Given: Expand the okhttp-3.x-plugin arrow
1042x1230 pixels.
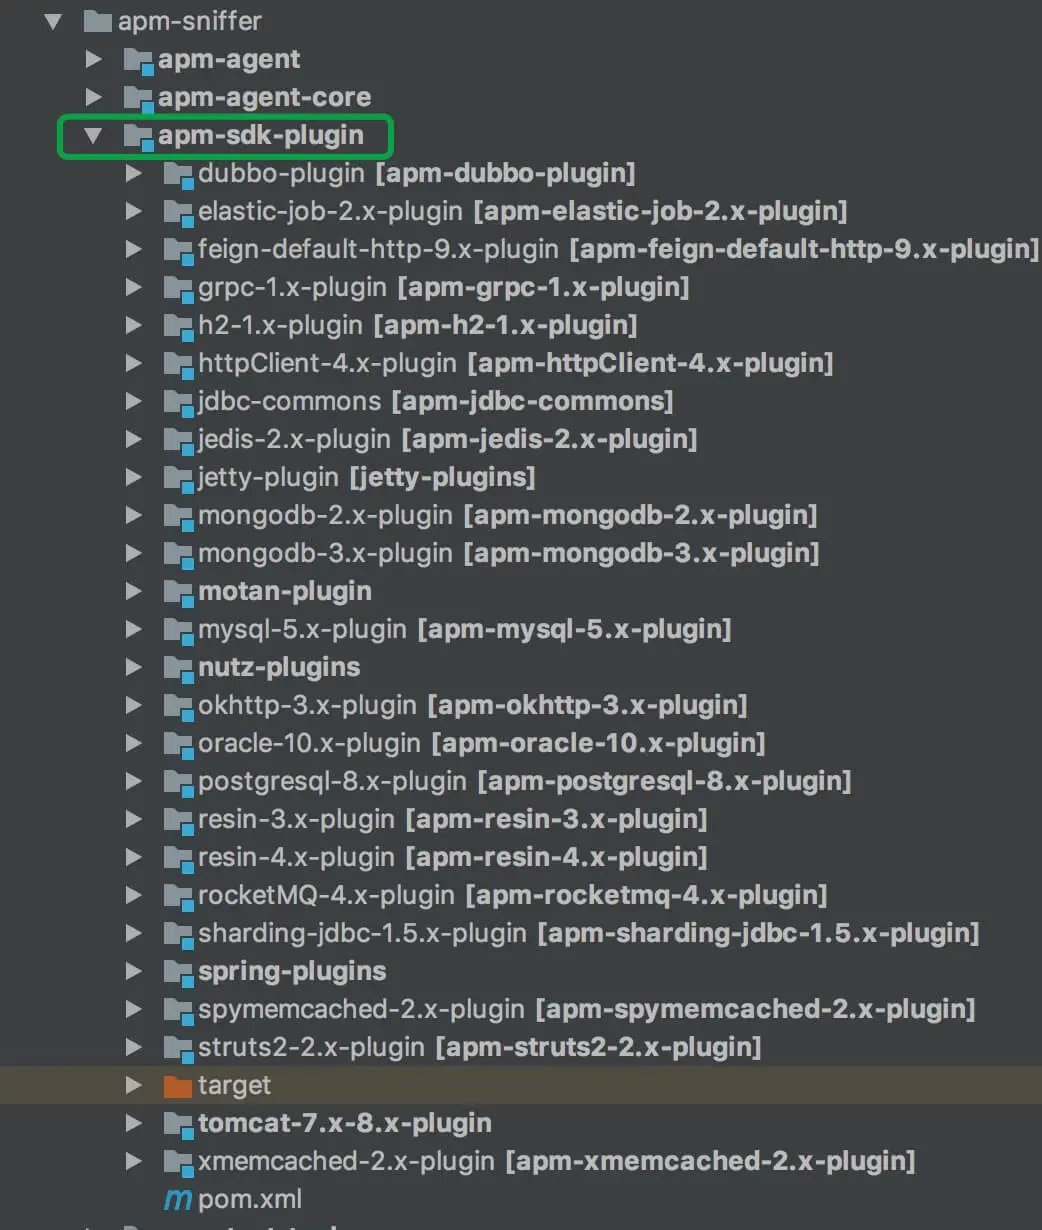Looking at the screenshot, I should [x=134, y=705].
